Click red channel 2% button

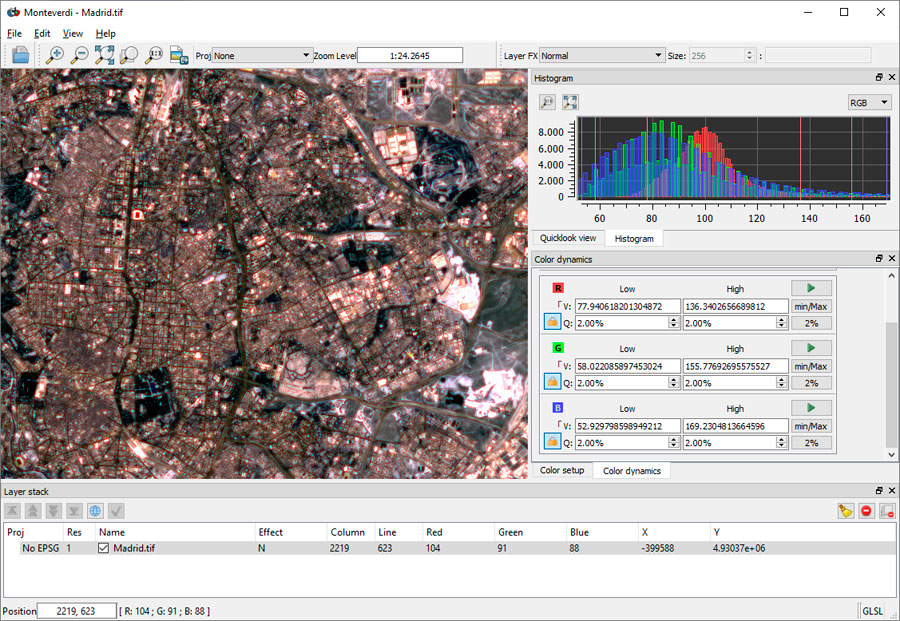coord(811,323)
